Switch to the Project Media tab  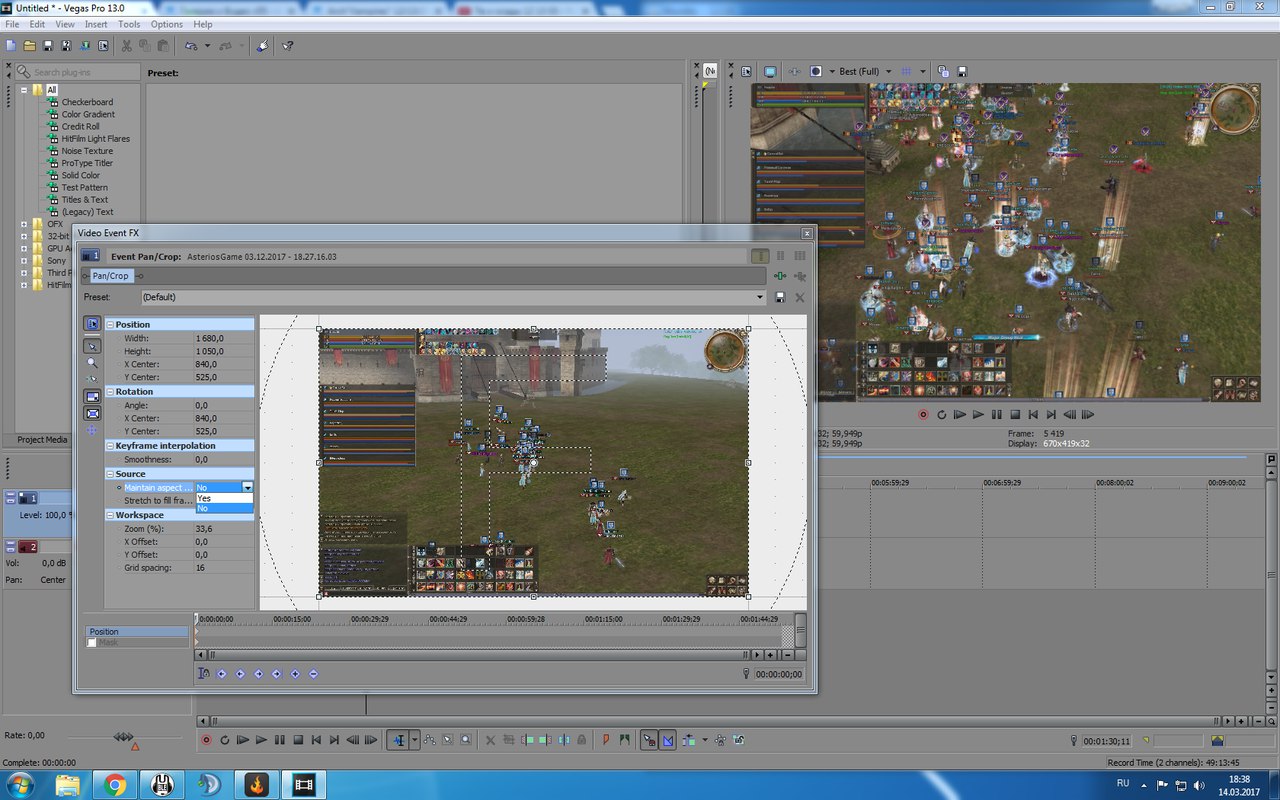tap(42, 440)
